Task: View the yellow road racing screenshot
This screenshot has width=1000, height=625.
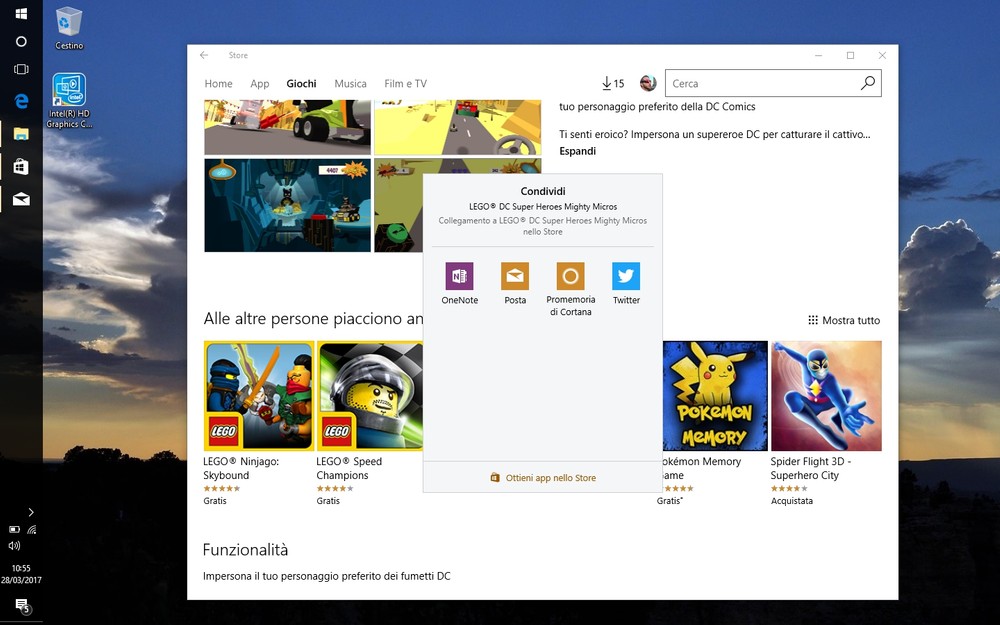Action: [457, 127]
